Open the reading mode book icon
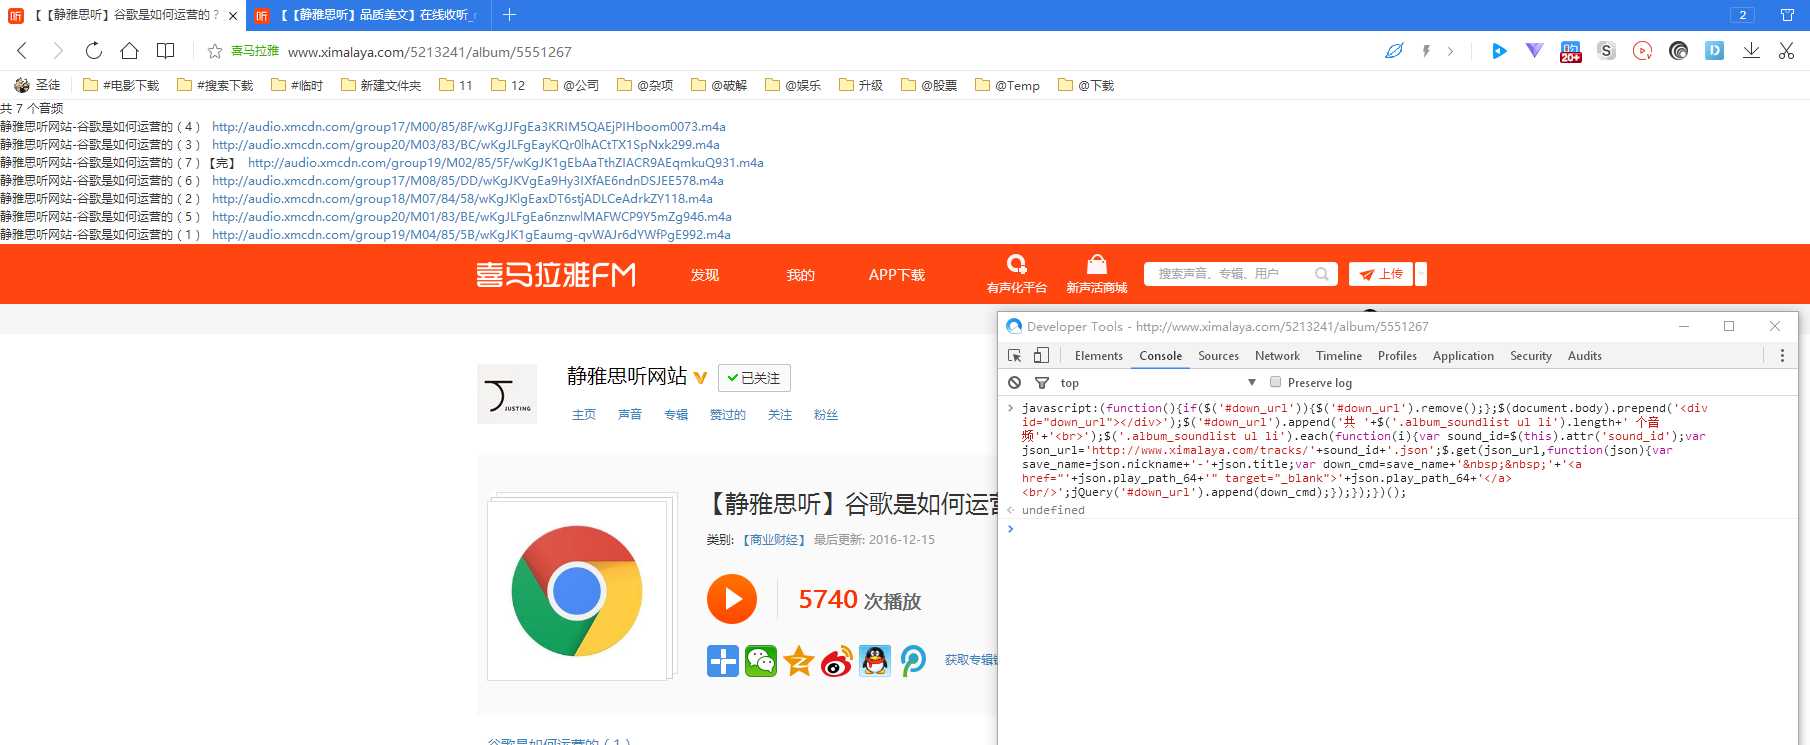 coord(166,51)
